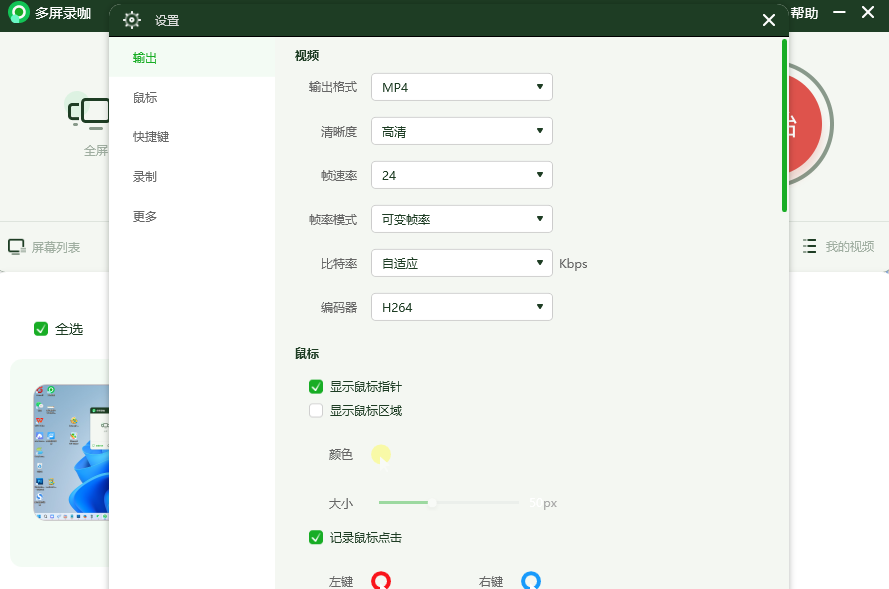The image size is (889, 589).
Task: Pick the yellow mouse area color swatch
Action: [x=381, y=455]
